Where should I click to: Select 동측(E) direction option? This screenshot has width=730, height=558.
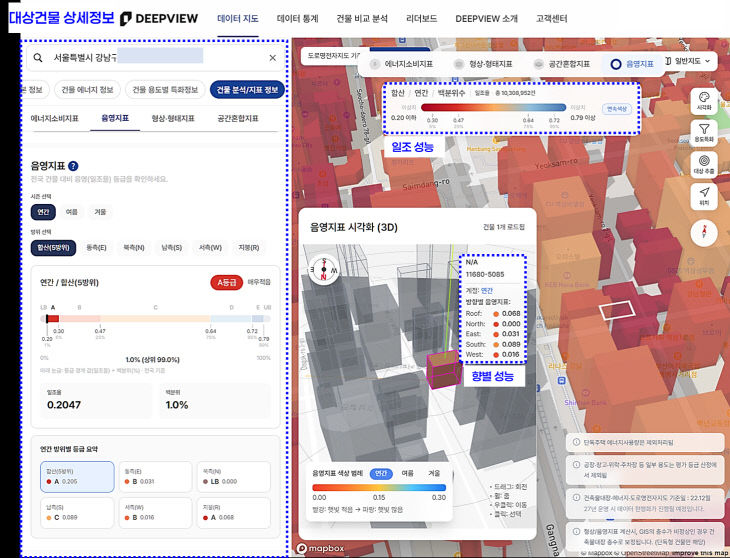[96, 248]
